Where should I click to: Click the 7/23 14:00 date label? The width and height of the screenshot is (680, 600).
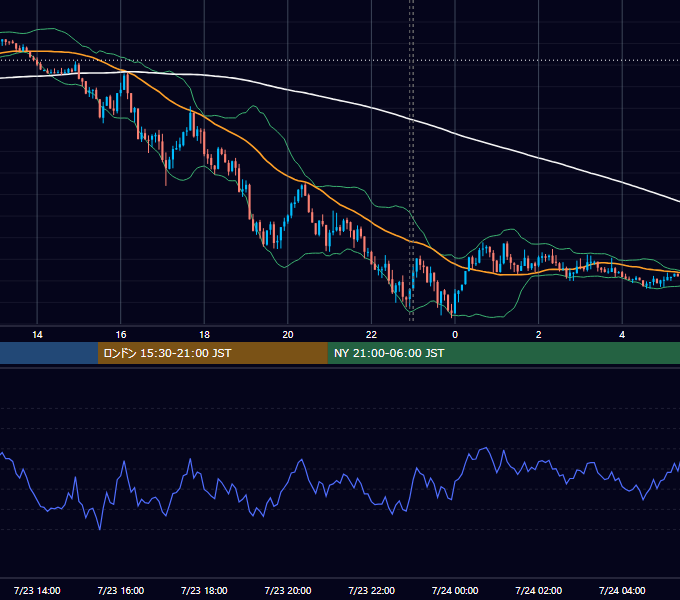(x=37, y=590)
